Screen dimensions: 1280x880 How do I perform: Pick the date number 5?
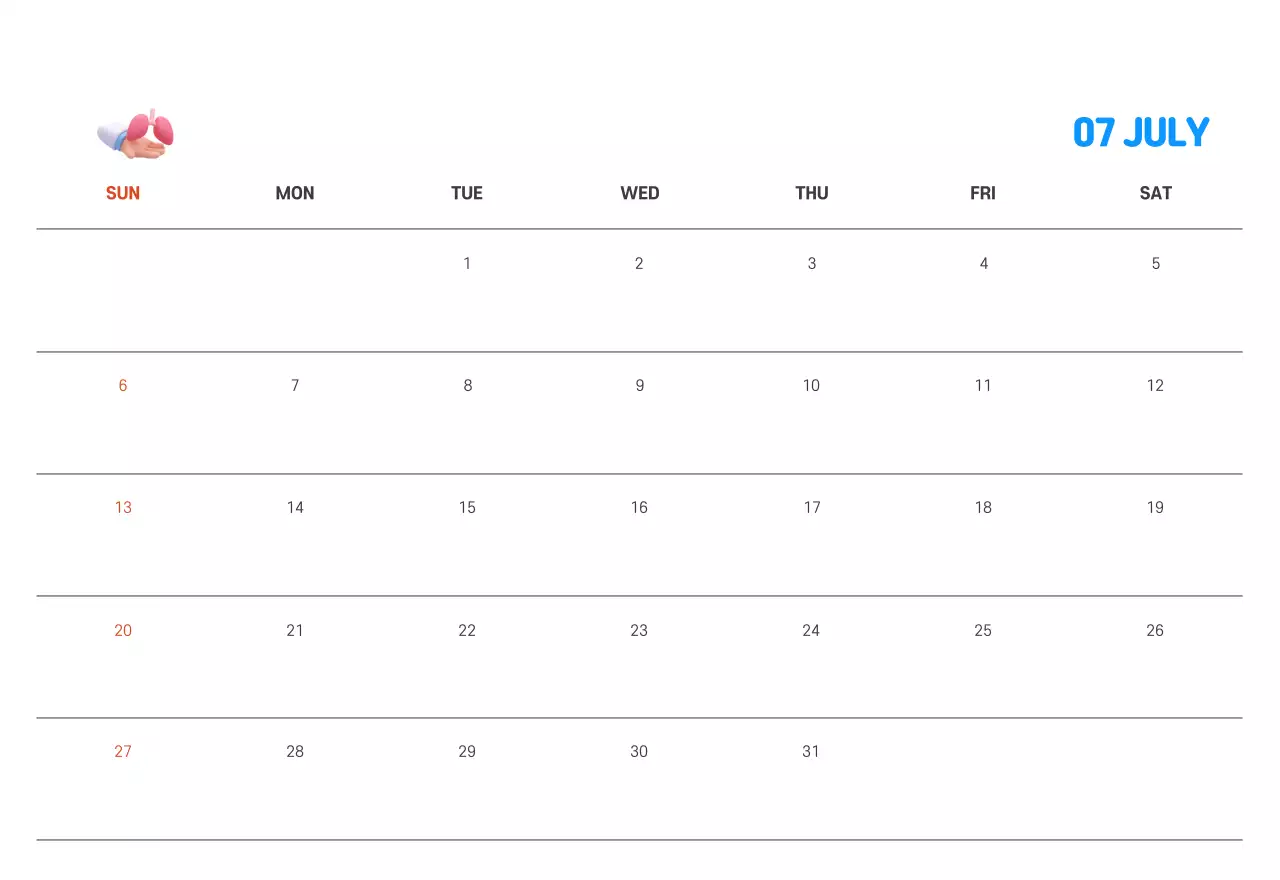pyautogui.click(x=1155, y=264)
